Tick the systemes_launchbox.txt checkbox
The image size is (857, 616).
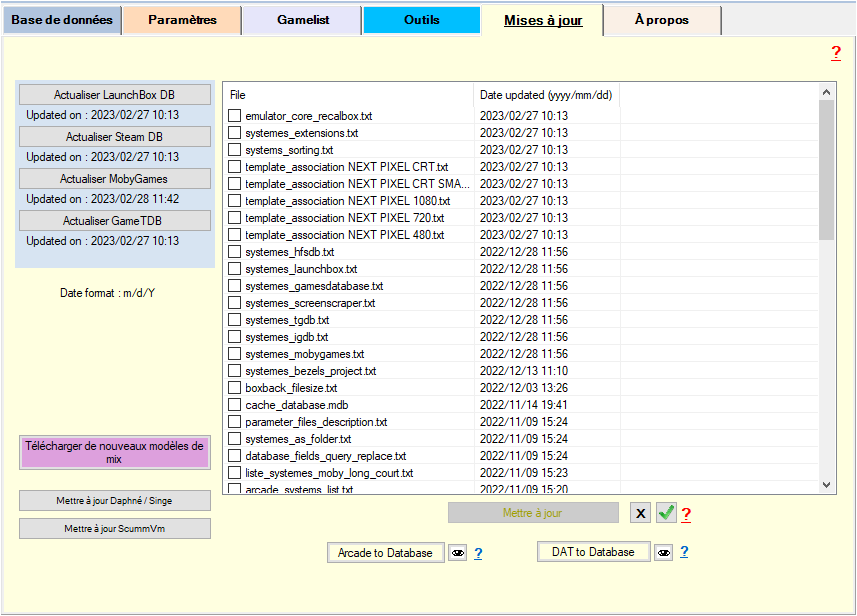tap(234, 269)
